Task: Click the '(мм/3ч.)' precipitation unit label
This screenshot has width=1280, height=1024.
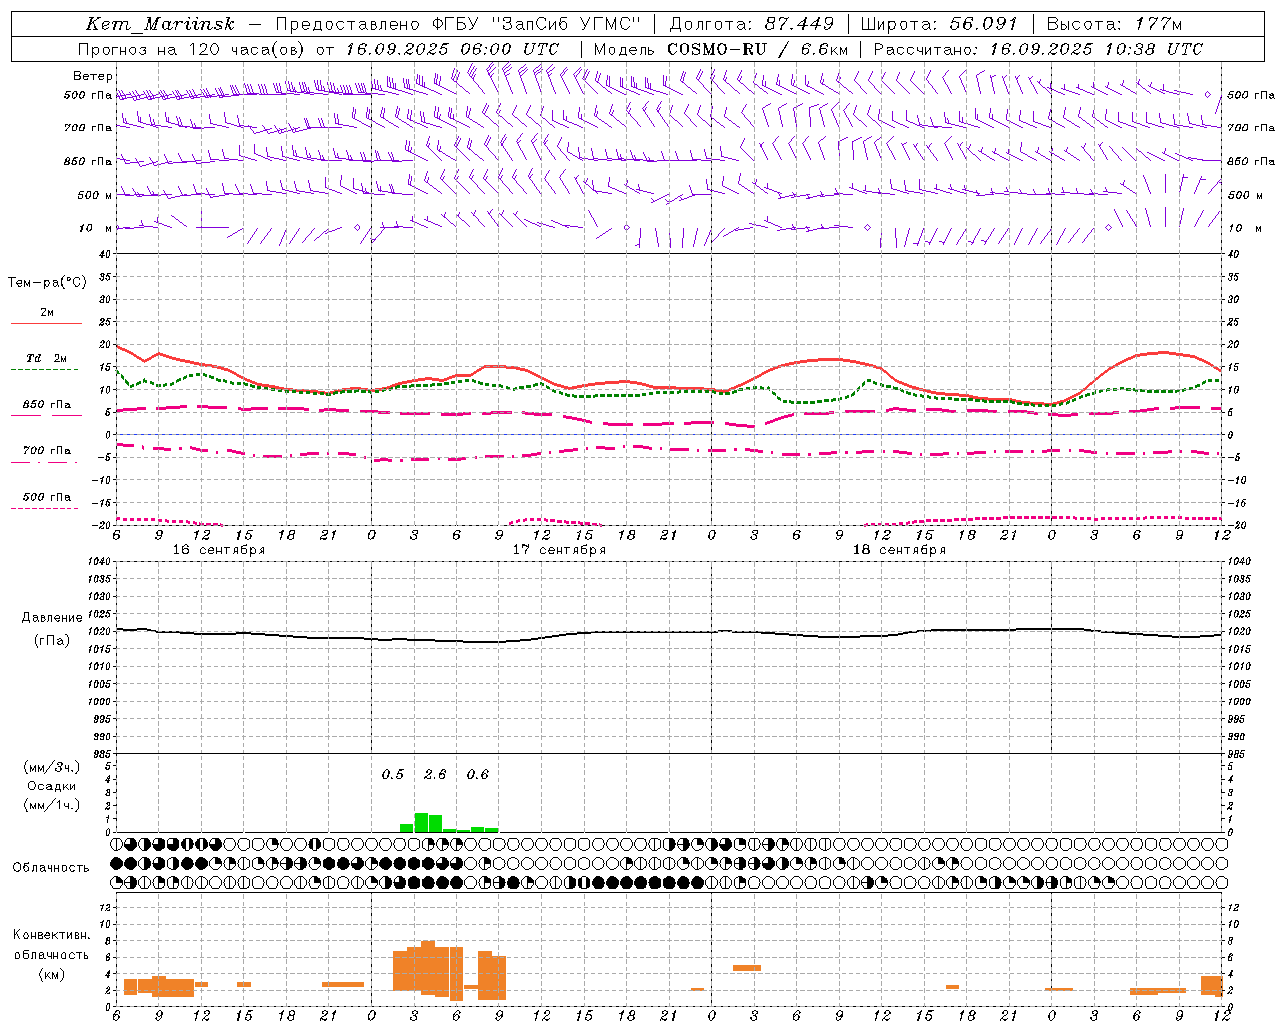Action: pos(51,767)
